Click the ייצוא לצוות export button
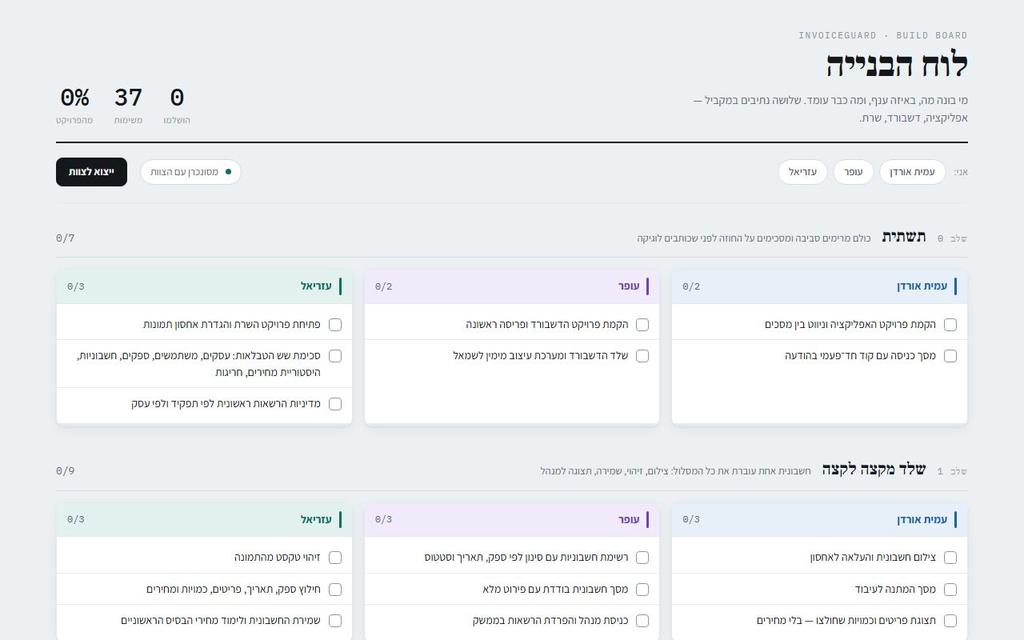This screenshot has width=1024, height=640. [91, 172]
